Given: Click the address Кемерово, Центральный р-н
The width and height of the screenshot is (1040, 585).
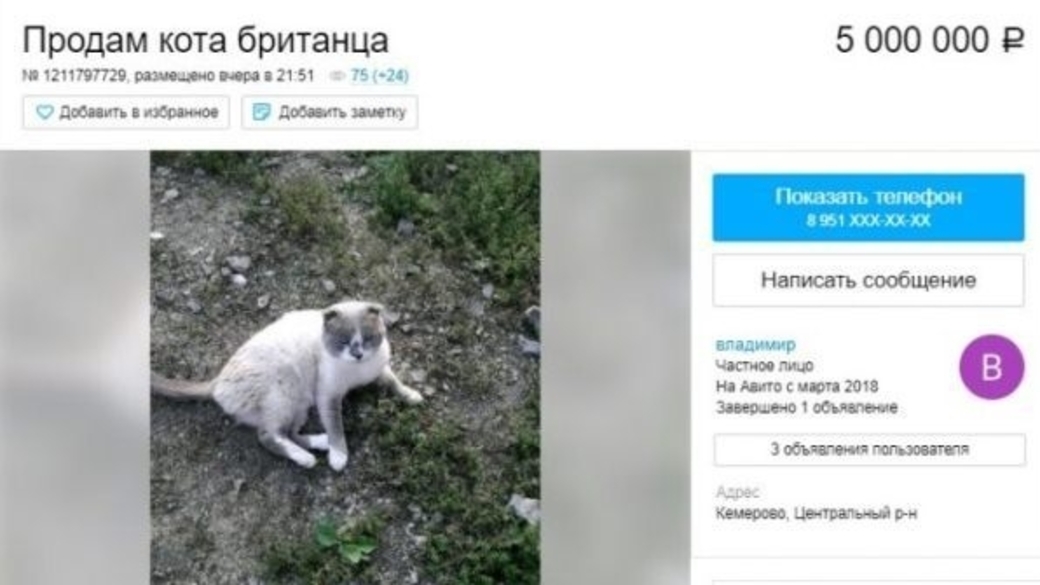Looking at the screenshot, I should click(816, 513).
